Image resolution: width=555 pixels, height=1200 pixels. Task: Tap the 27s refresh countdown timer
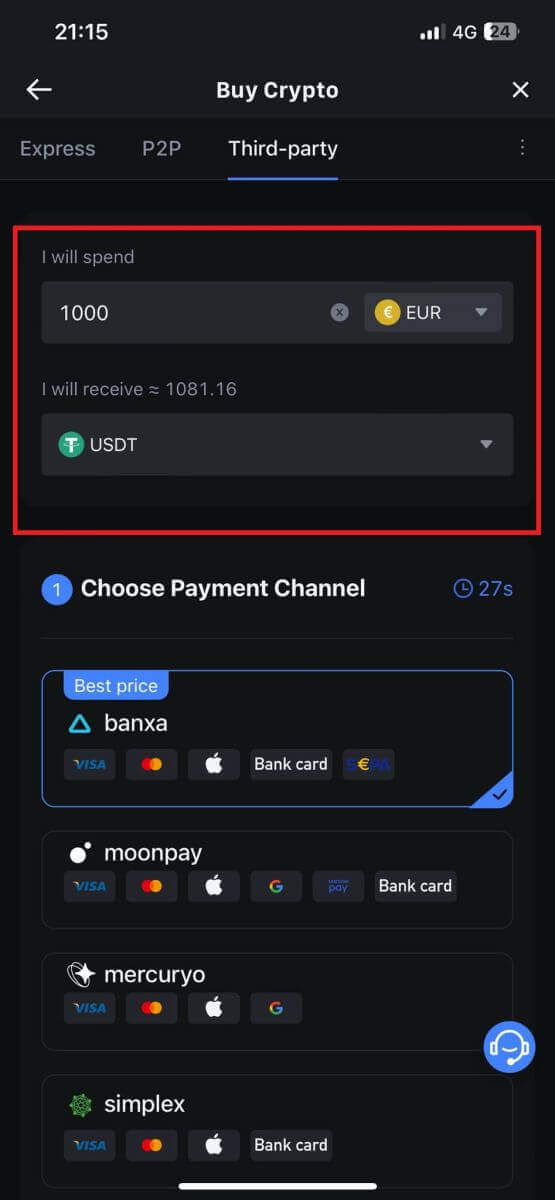483,589
